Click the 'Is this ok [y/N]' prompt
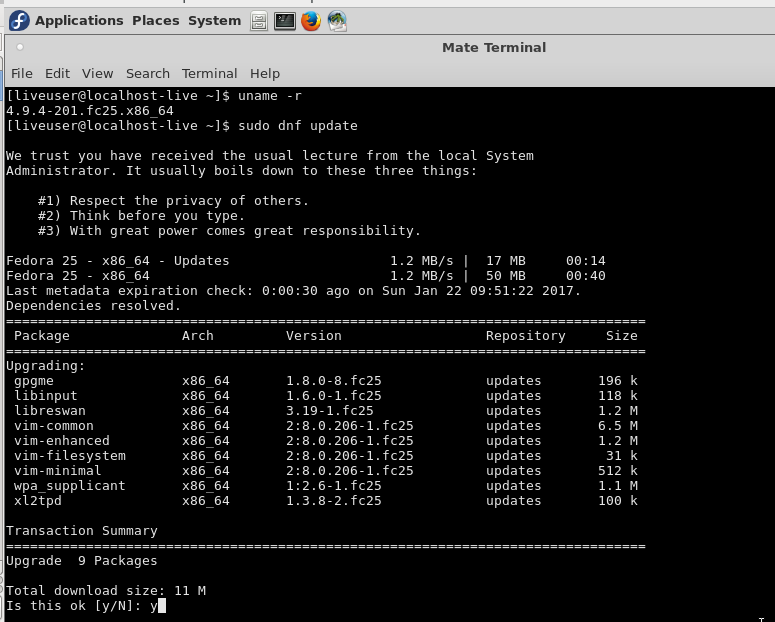Screen dimensions: 775x622 pyautogui.click(x=74, y=606)
